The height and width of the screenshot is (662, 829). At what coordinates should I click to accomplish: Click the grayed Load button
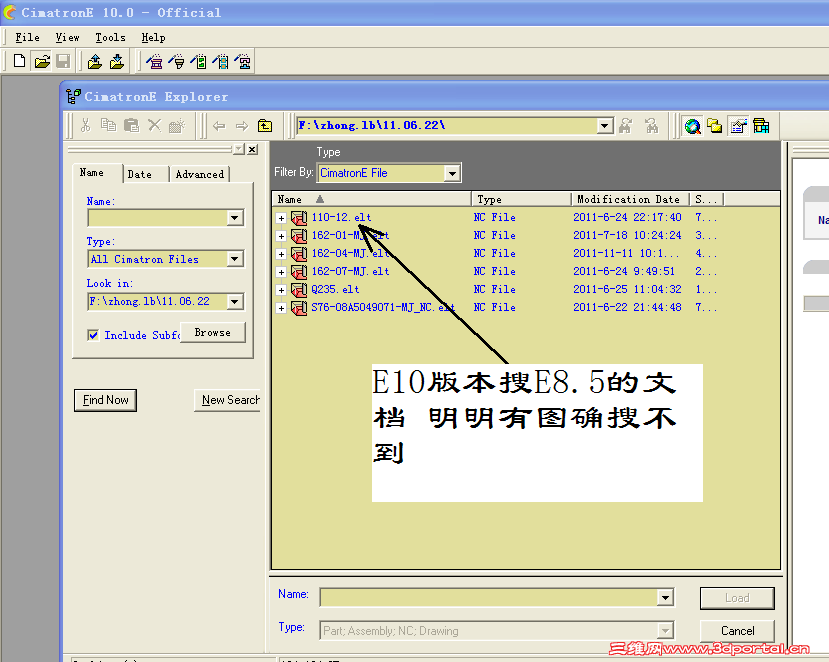click(x=738, y=598)
